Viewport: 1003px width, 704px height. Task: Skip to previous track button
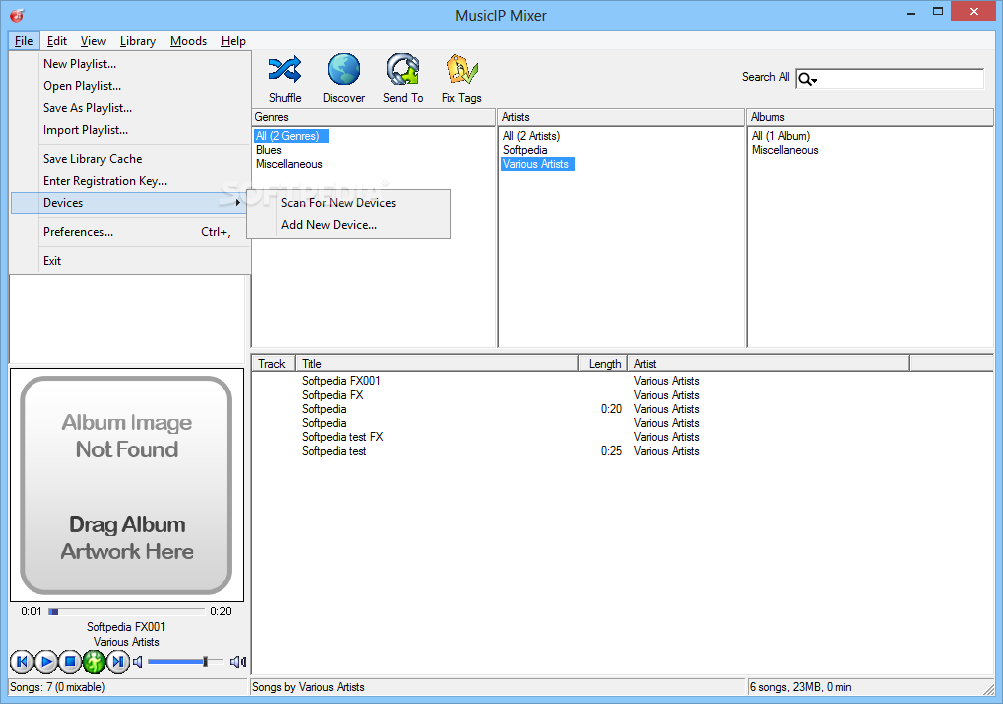click(22, 661)
